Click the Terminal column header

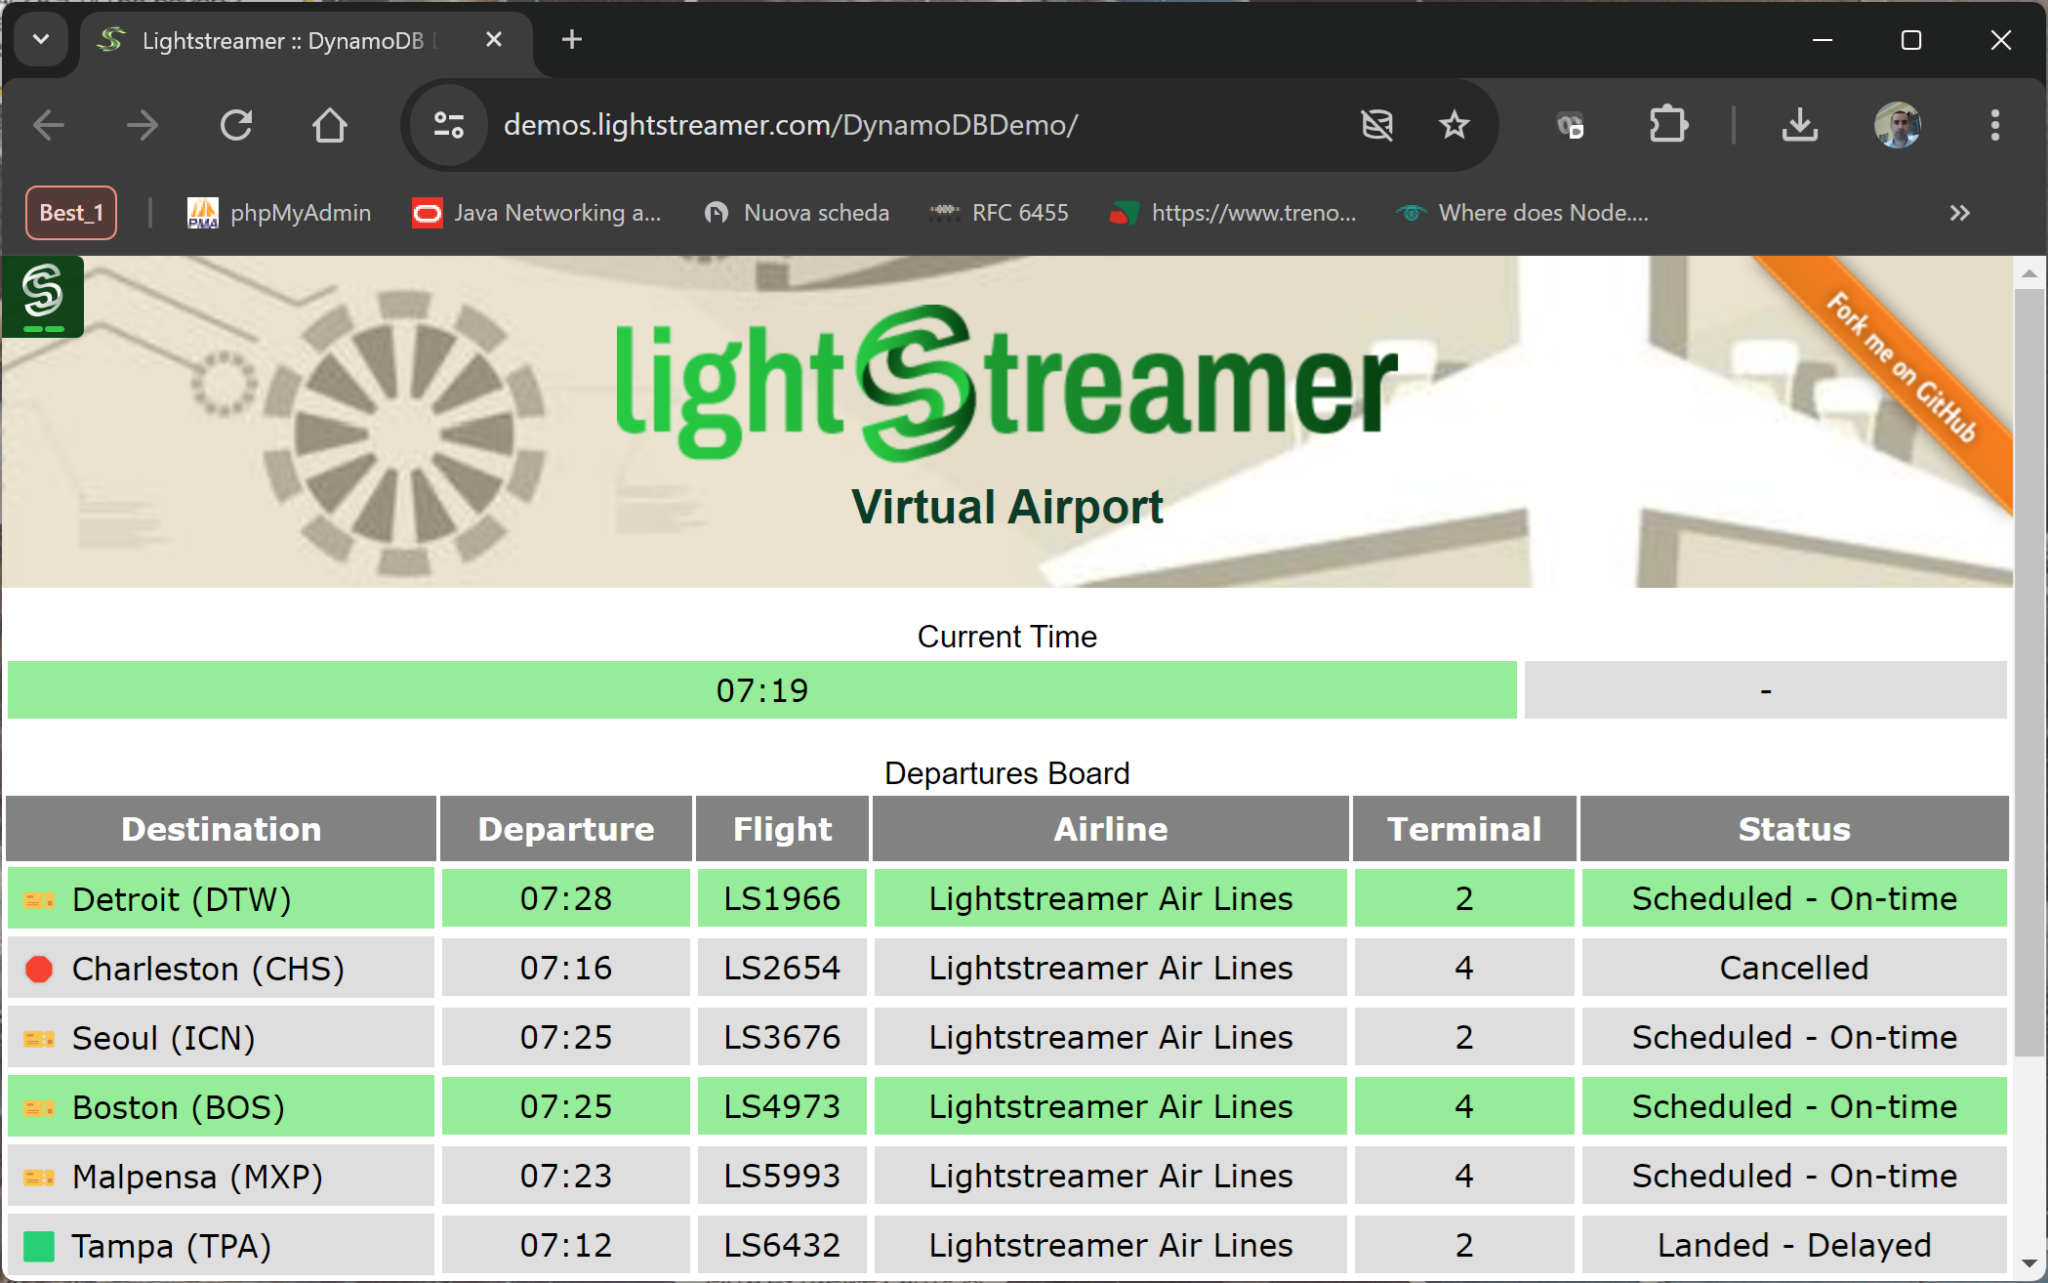point(1464,829)
